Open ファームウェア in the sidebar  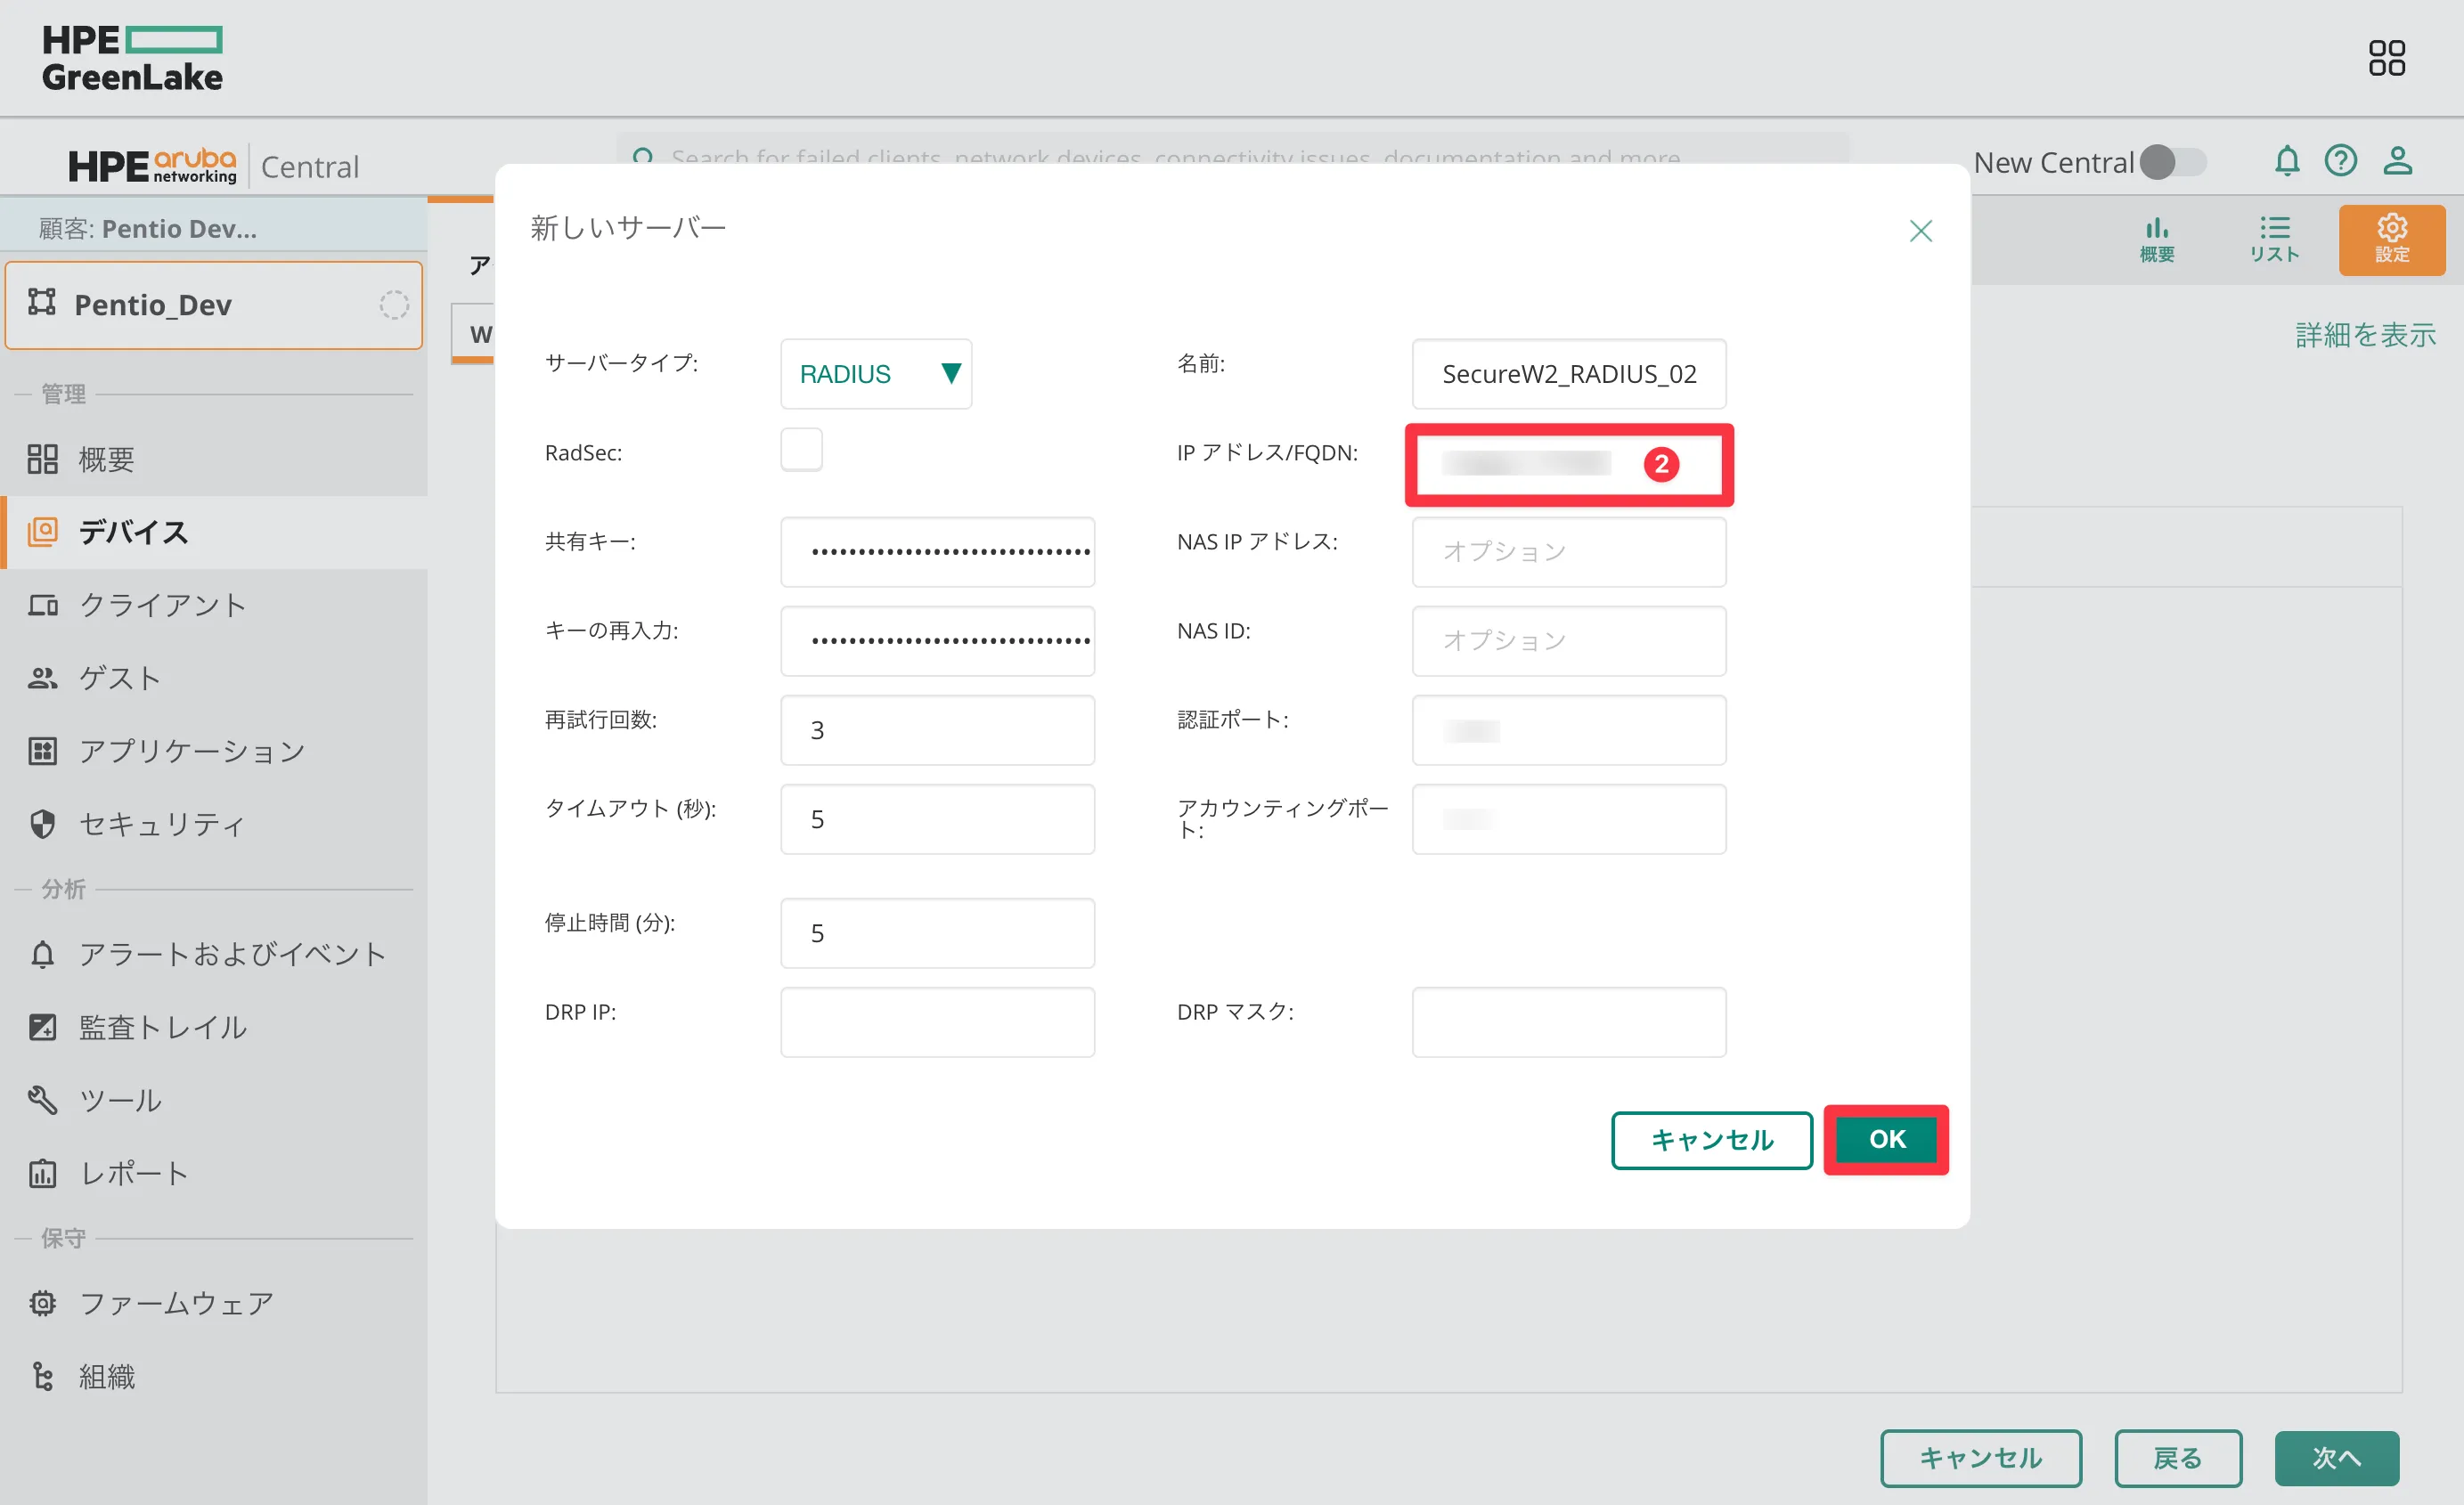pyautogui.click(x=176, y=1303)
